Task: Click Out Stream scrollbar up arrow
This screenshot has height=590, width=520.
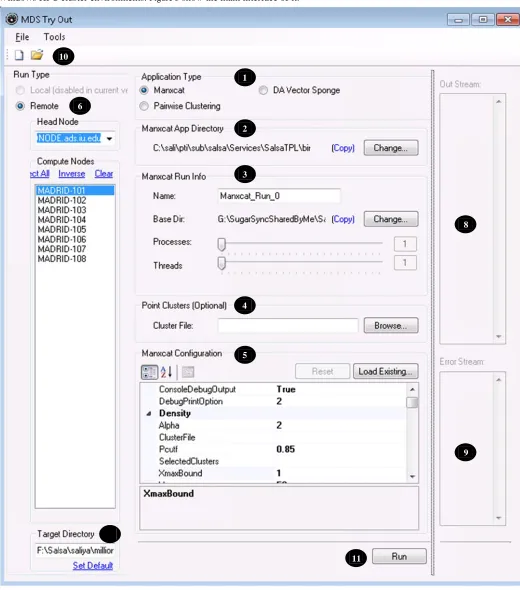Action: click(x=499, y=102)
